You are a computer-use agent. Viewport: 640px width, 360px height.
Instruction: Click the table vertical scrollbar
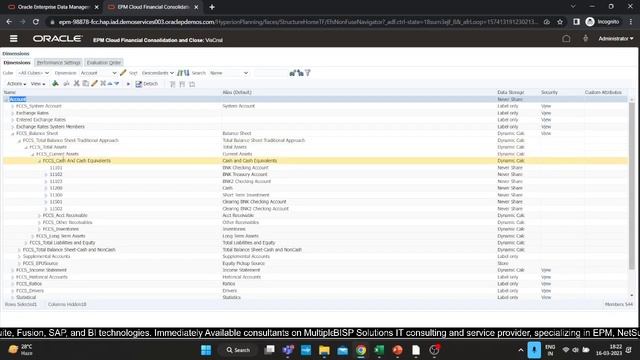click(632, 186)
